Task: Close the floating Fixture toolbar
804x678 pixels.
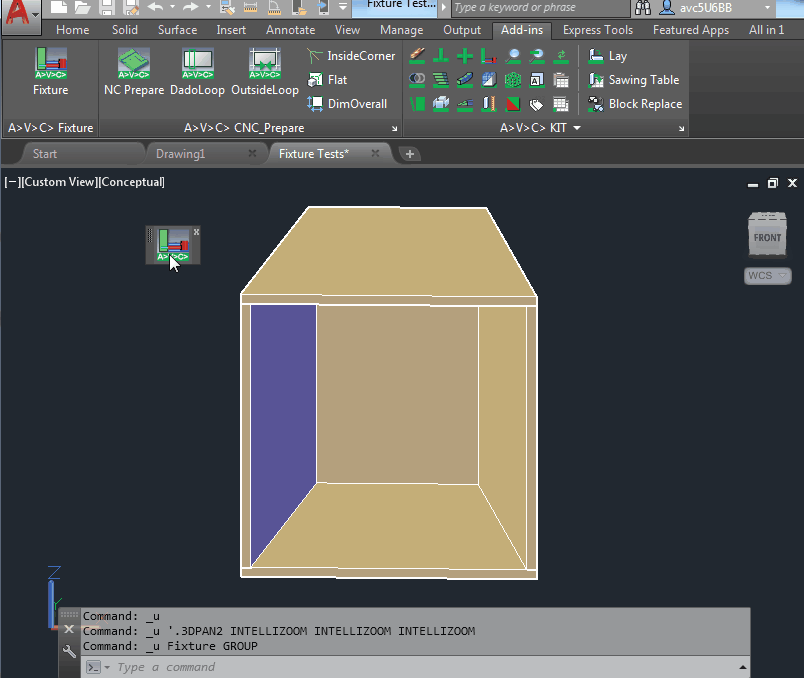Action: coord(196,231)
